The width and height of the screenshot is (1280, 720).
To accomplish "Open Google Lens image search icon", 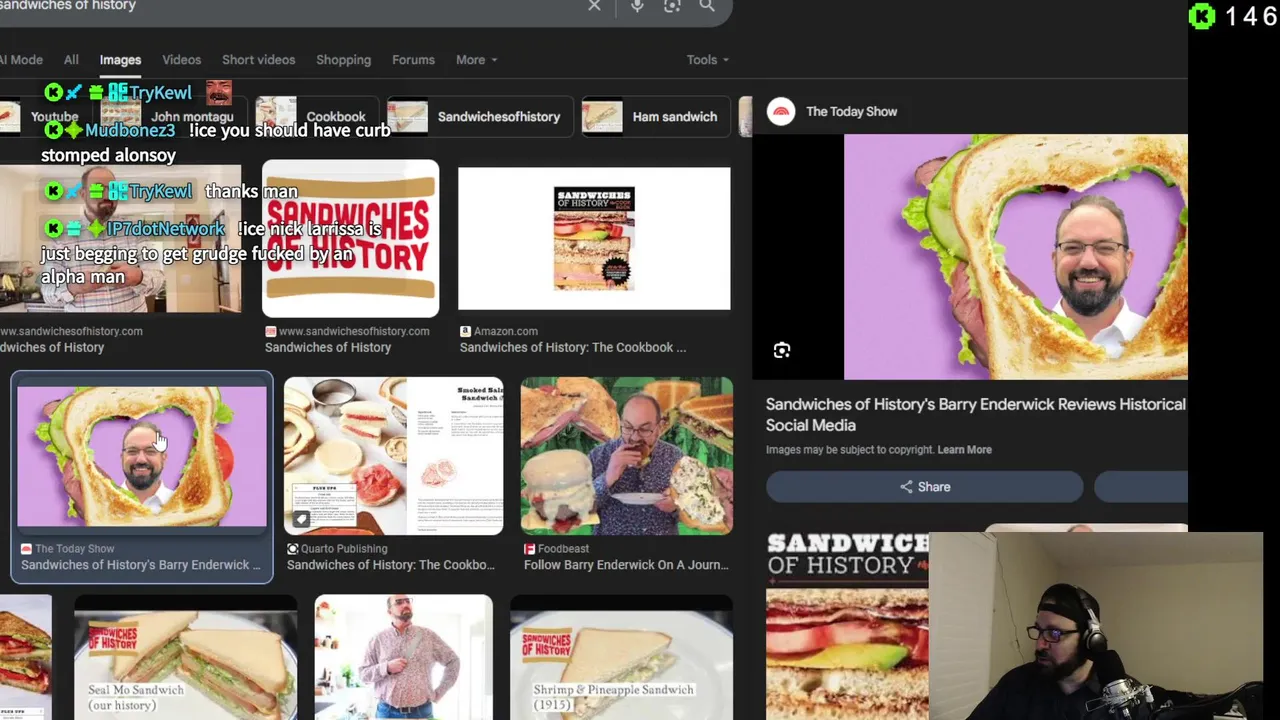I will click(672, 6).
